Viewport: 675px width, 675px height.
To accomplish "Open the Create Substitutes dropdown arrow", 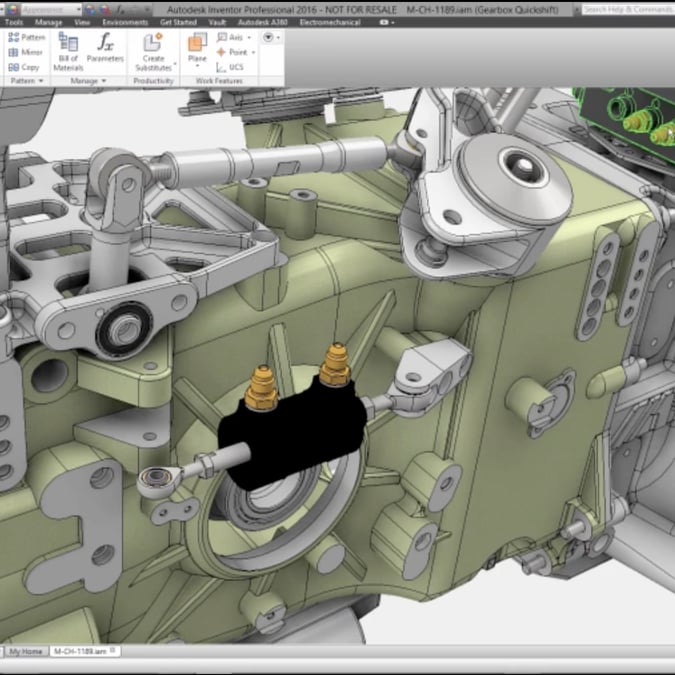I will coord(175,64).
